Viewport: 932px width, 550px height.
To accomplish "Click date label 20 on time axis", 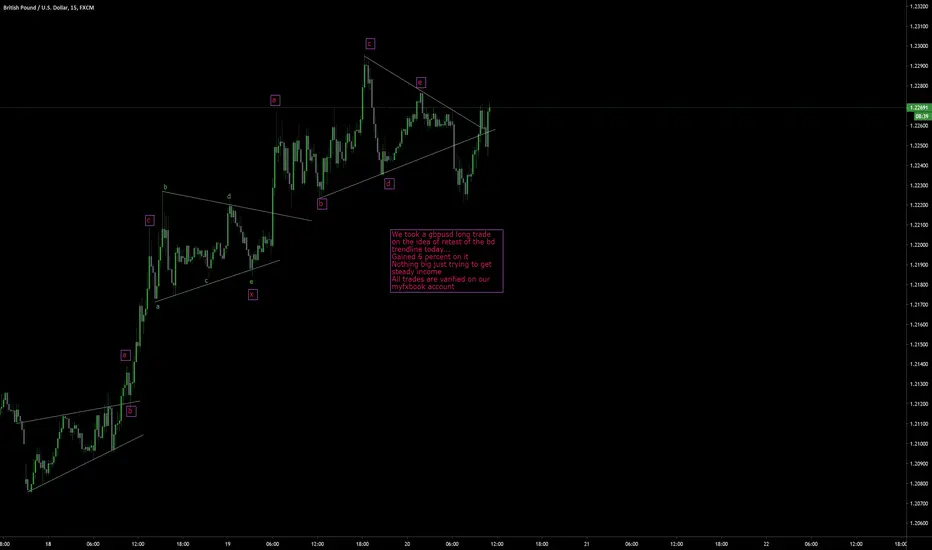I will click(x=407, y=543).
